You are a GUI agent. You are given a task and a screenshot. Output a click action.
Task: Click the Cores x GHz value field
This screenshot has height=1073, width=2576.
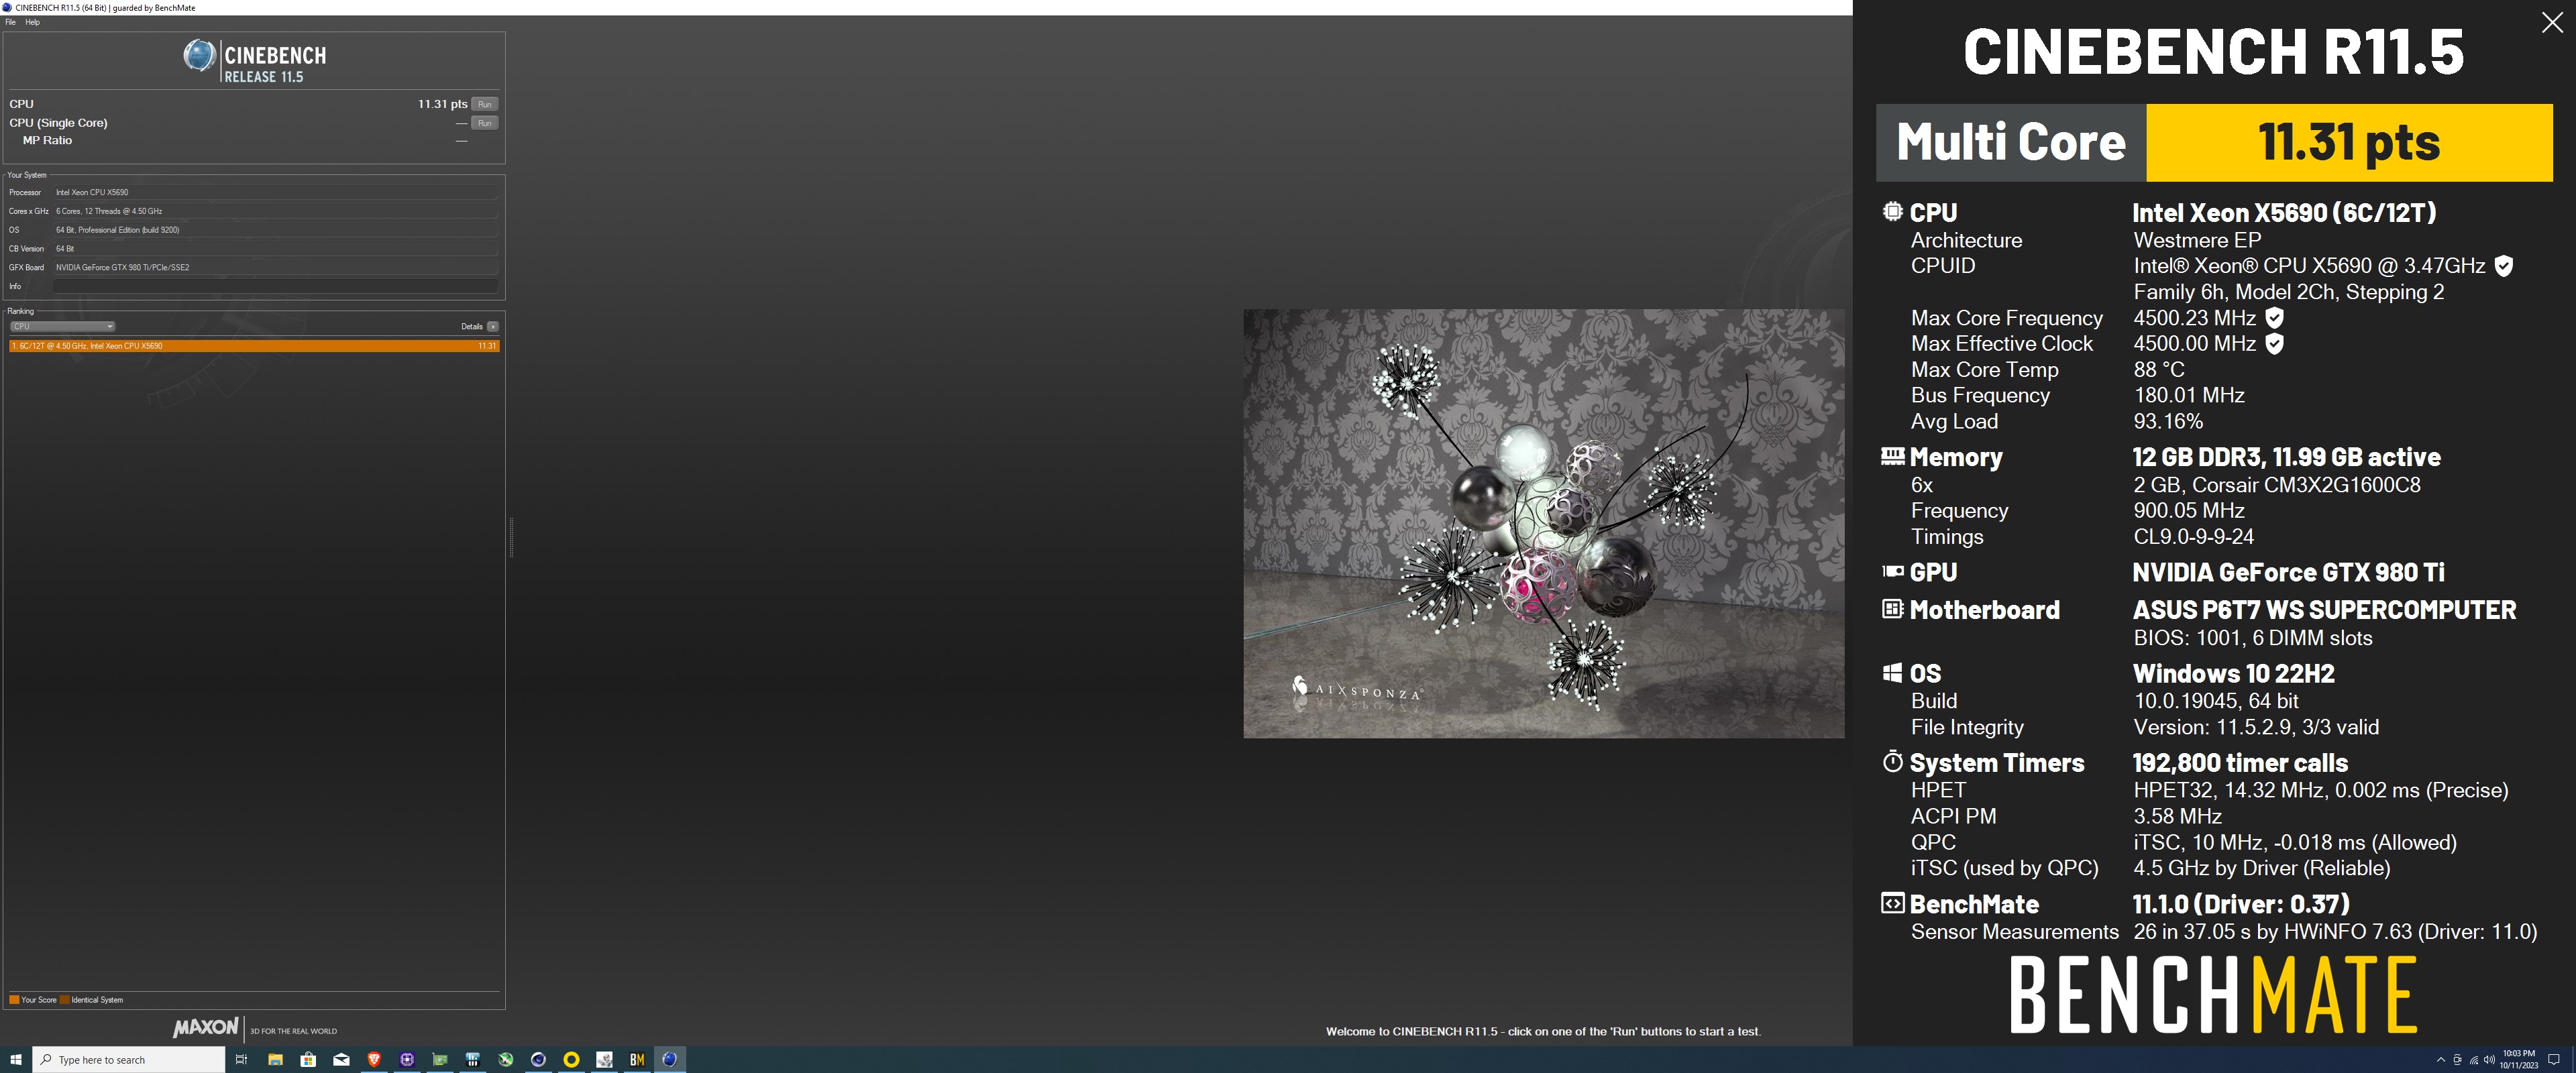pos(275,211)
